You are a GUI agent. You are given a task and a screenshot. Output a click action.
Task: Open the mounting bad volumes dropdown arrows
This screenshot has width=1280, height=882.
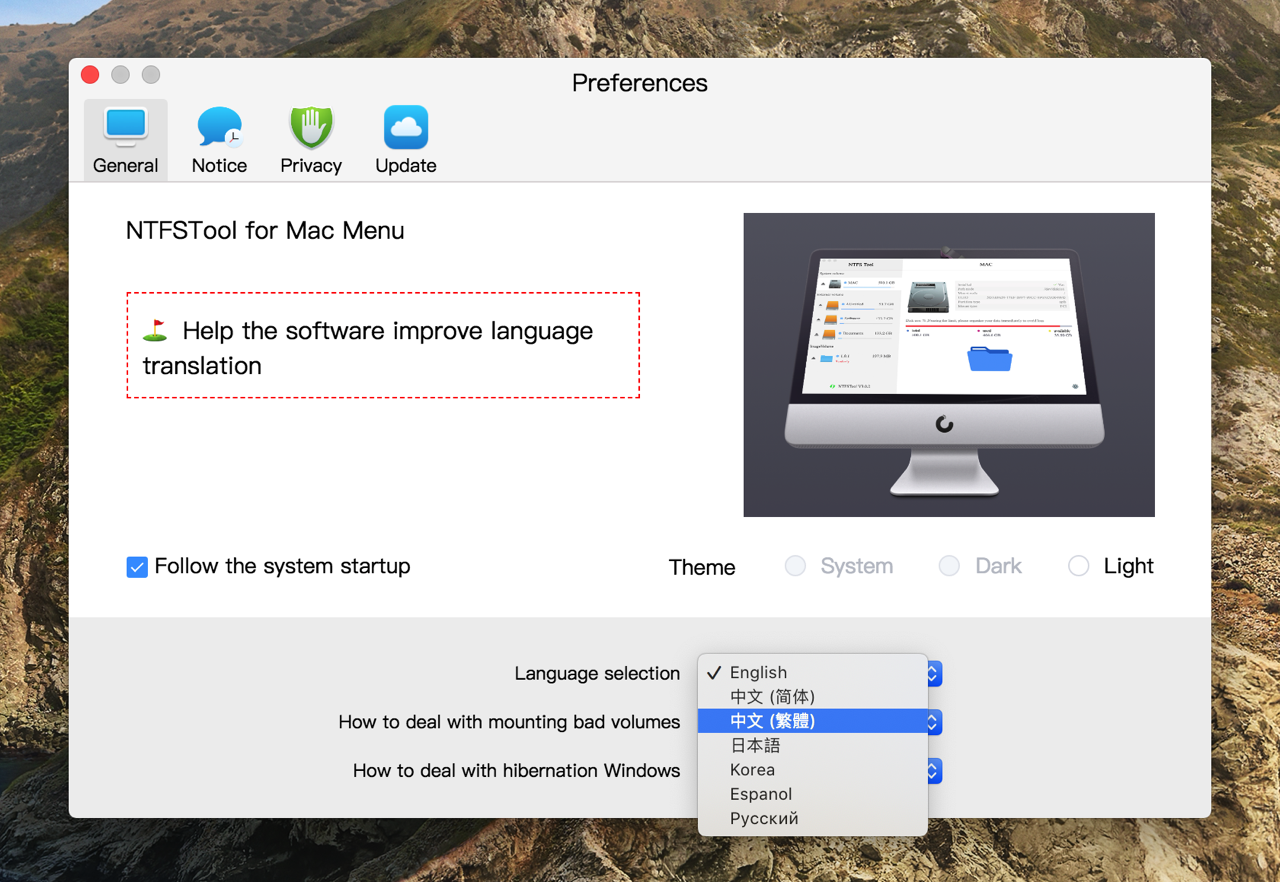[934, 722]
